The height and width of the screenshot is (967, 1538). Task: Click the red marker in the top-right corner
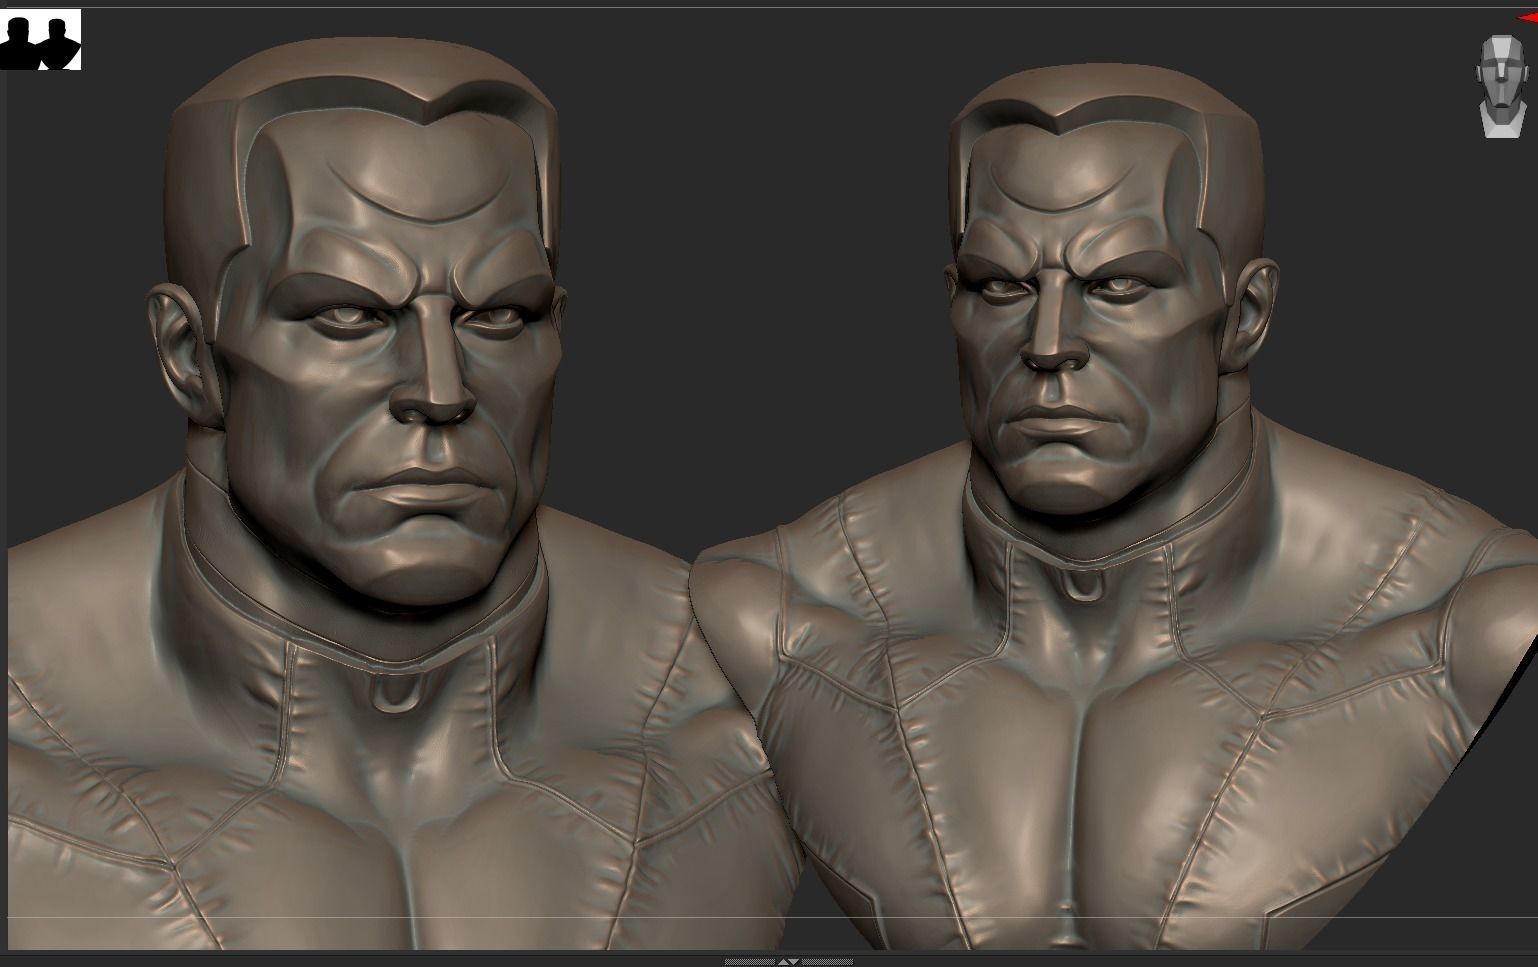1528,17
